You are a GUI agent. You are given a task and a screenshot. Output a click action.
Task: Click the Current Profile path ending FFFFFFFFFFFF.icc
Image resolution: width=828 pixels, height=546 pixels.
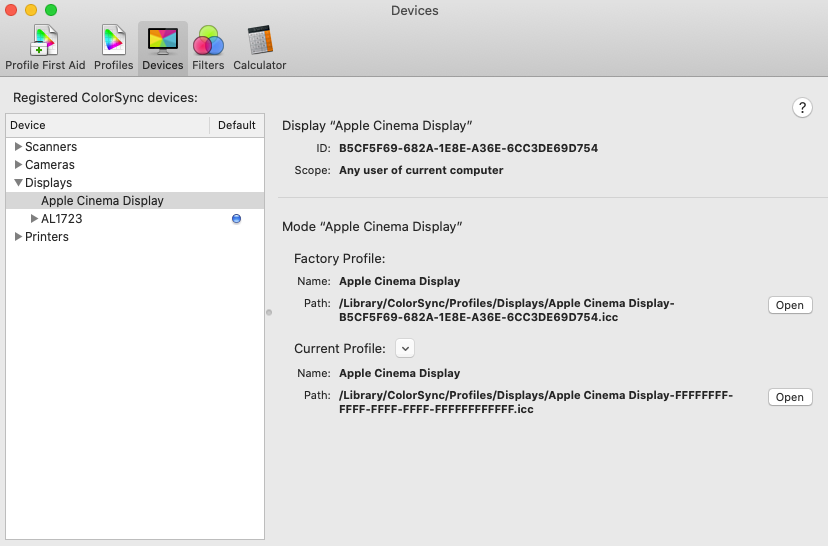click(535, 402)
